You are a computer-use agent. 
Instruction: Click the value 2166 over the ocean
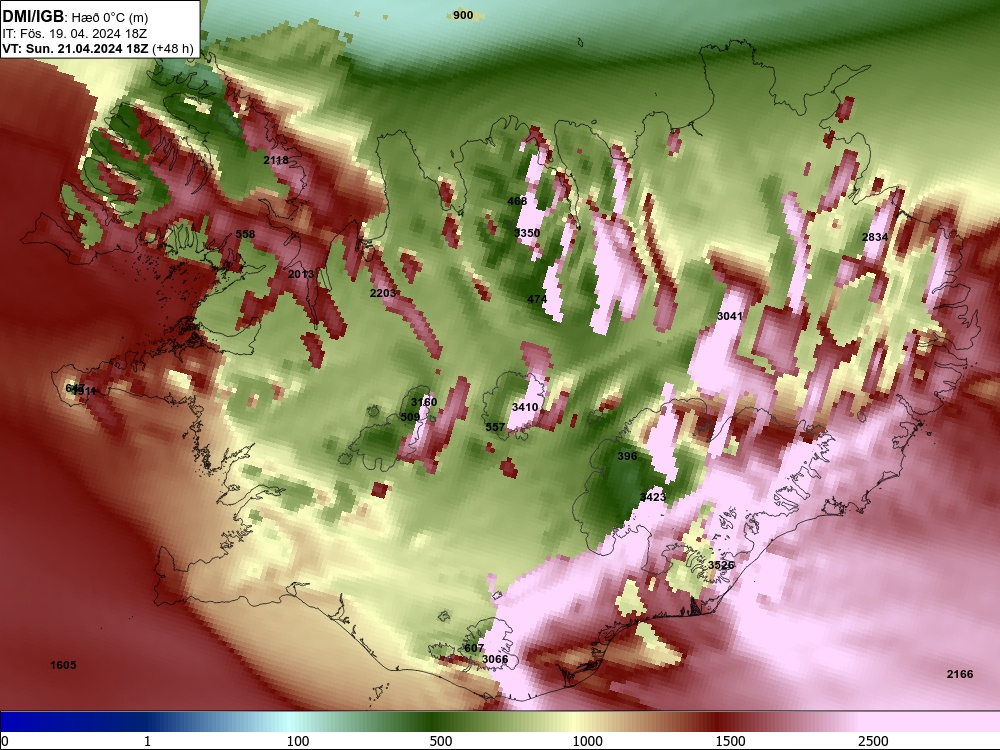click(960, 674)
